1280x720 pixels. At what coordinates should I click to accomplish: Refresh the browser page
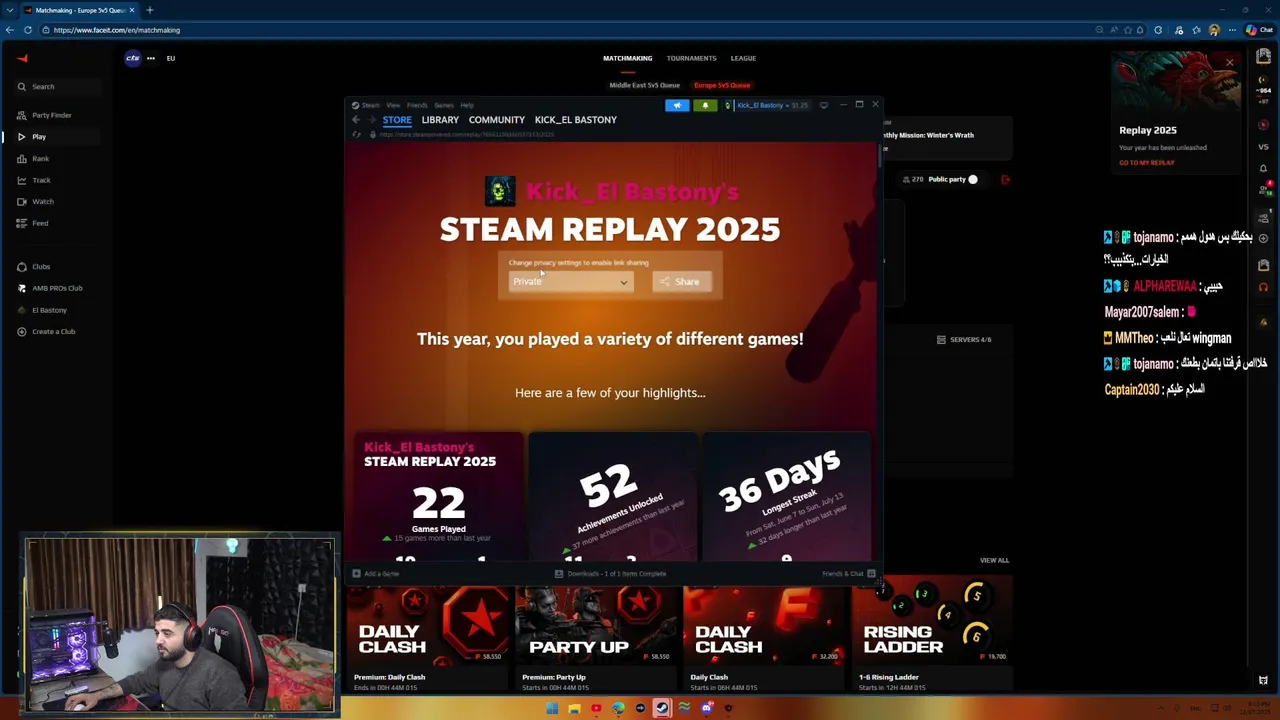pyautogui.click(x=28, y=30)
